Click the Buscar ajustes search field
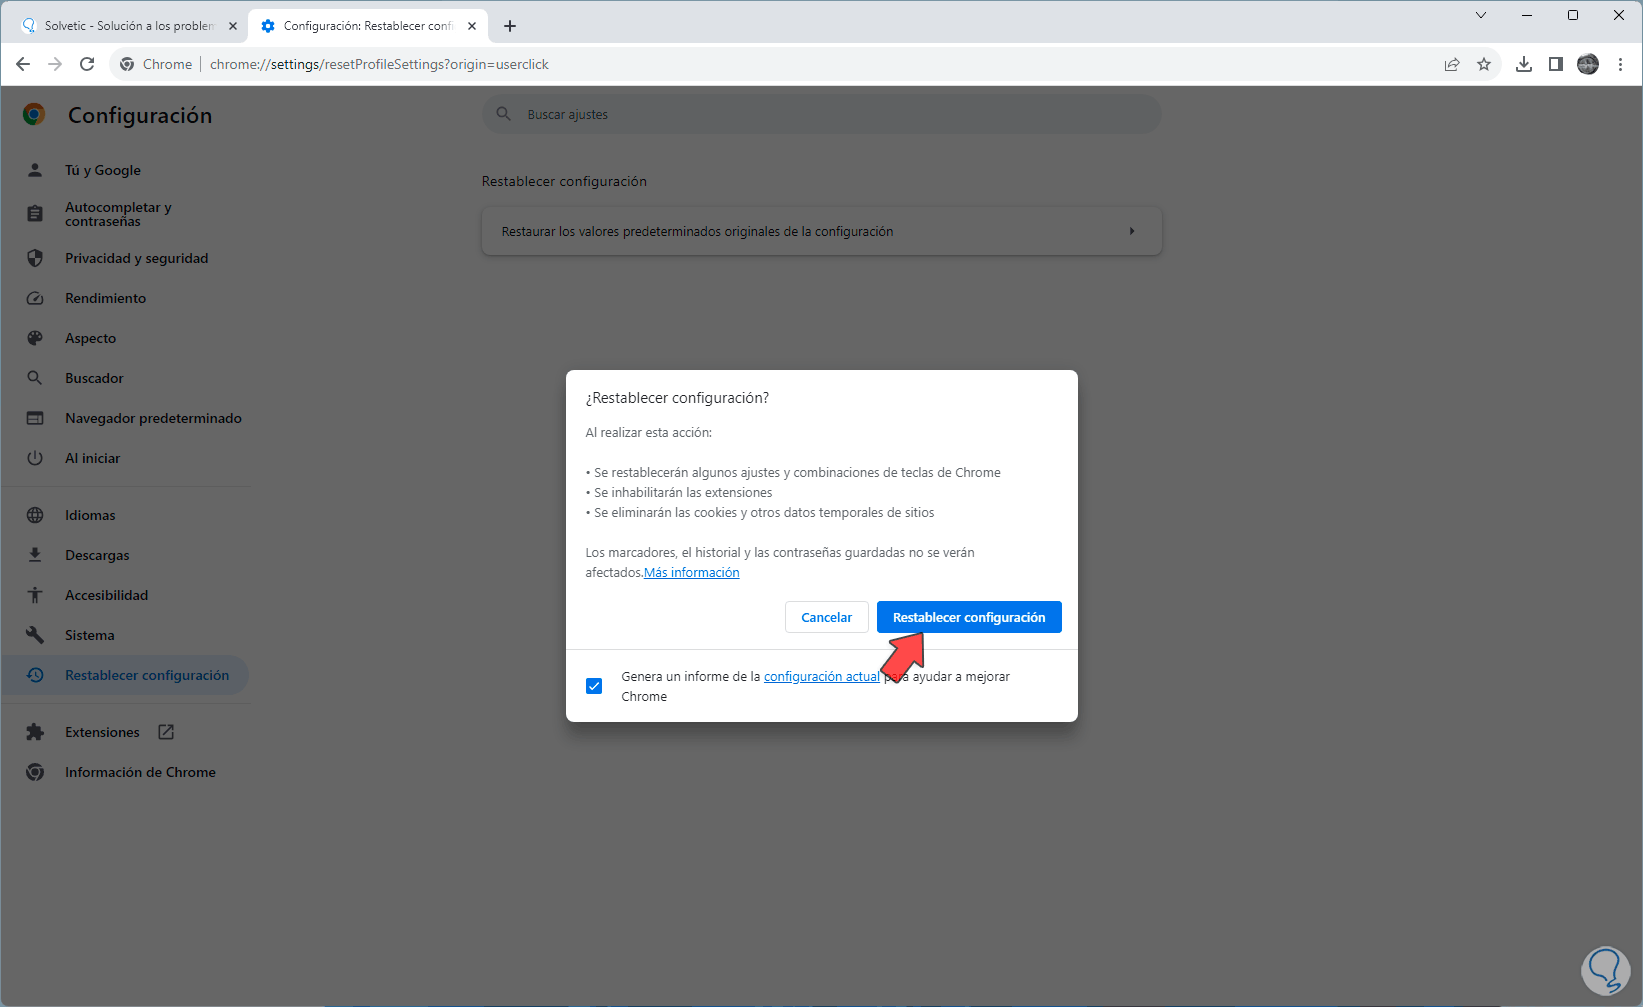This screenshot has height=1007, width=1643. pos(822,114)
